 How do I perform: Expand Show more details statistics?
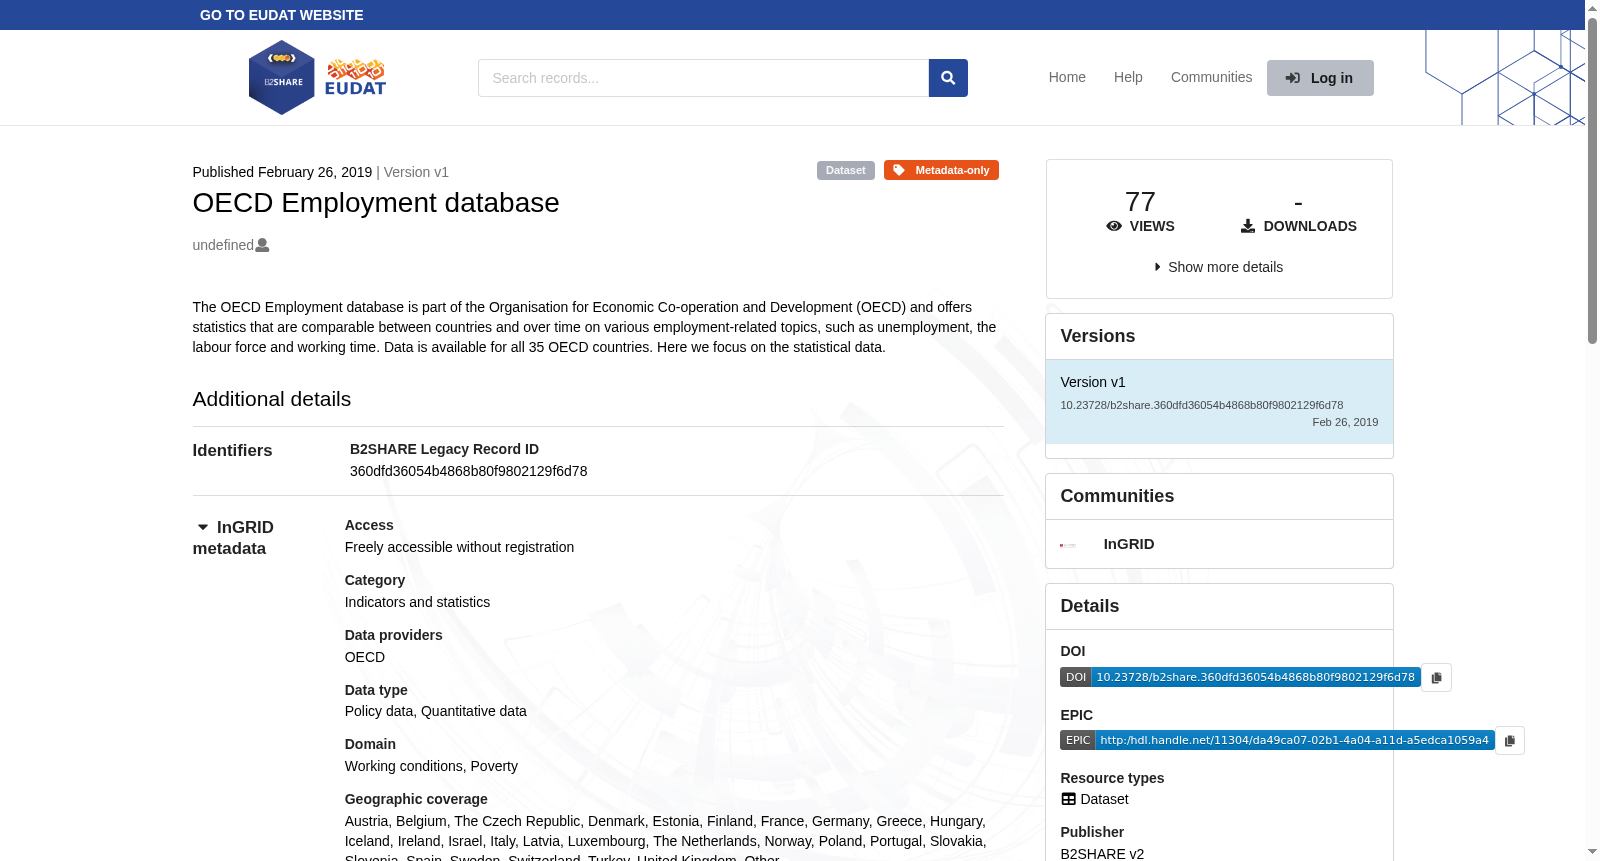tap(1219, 267)
